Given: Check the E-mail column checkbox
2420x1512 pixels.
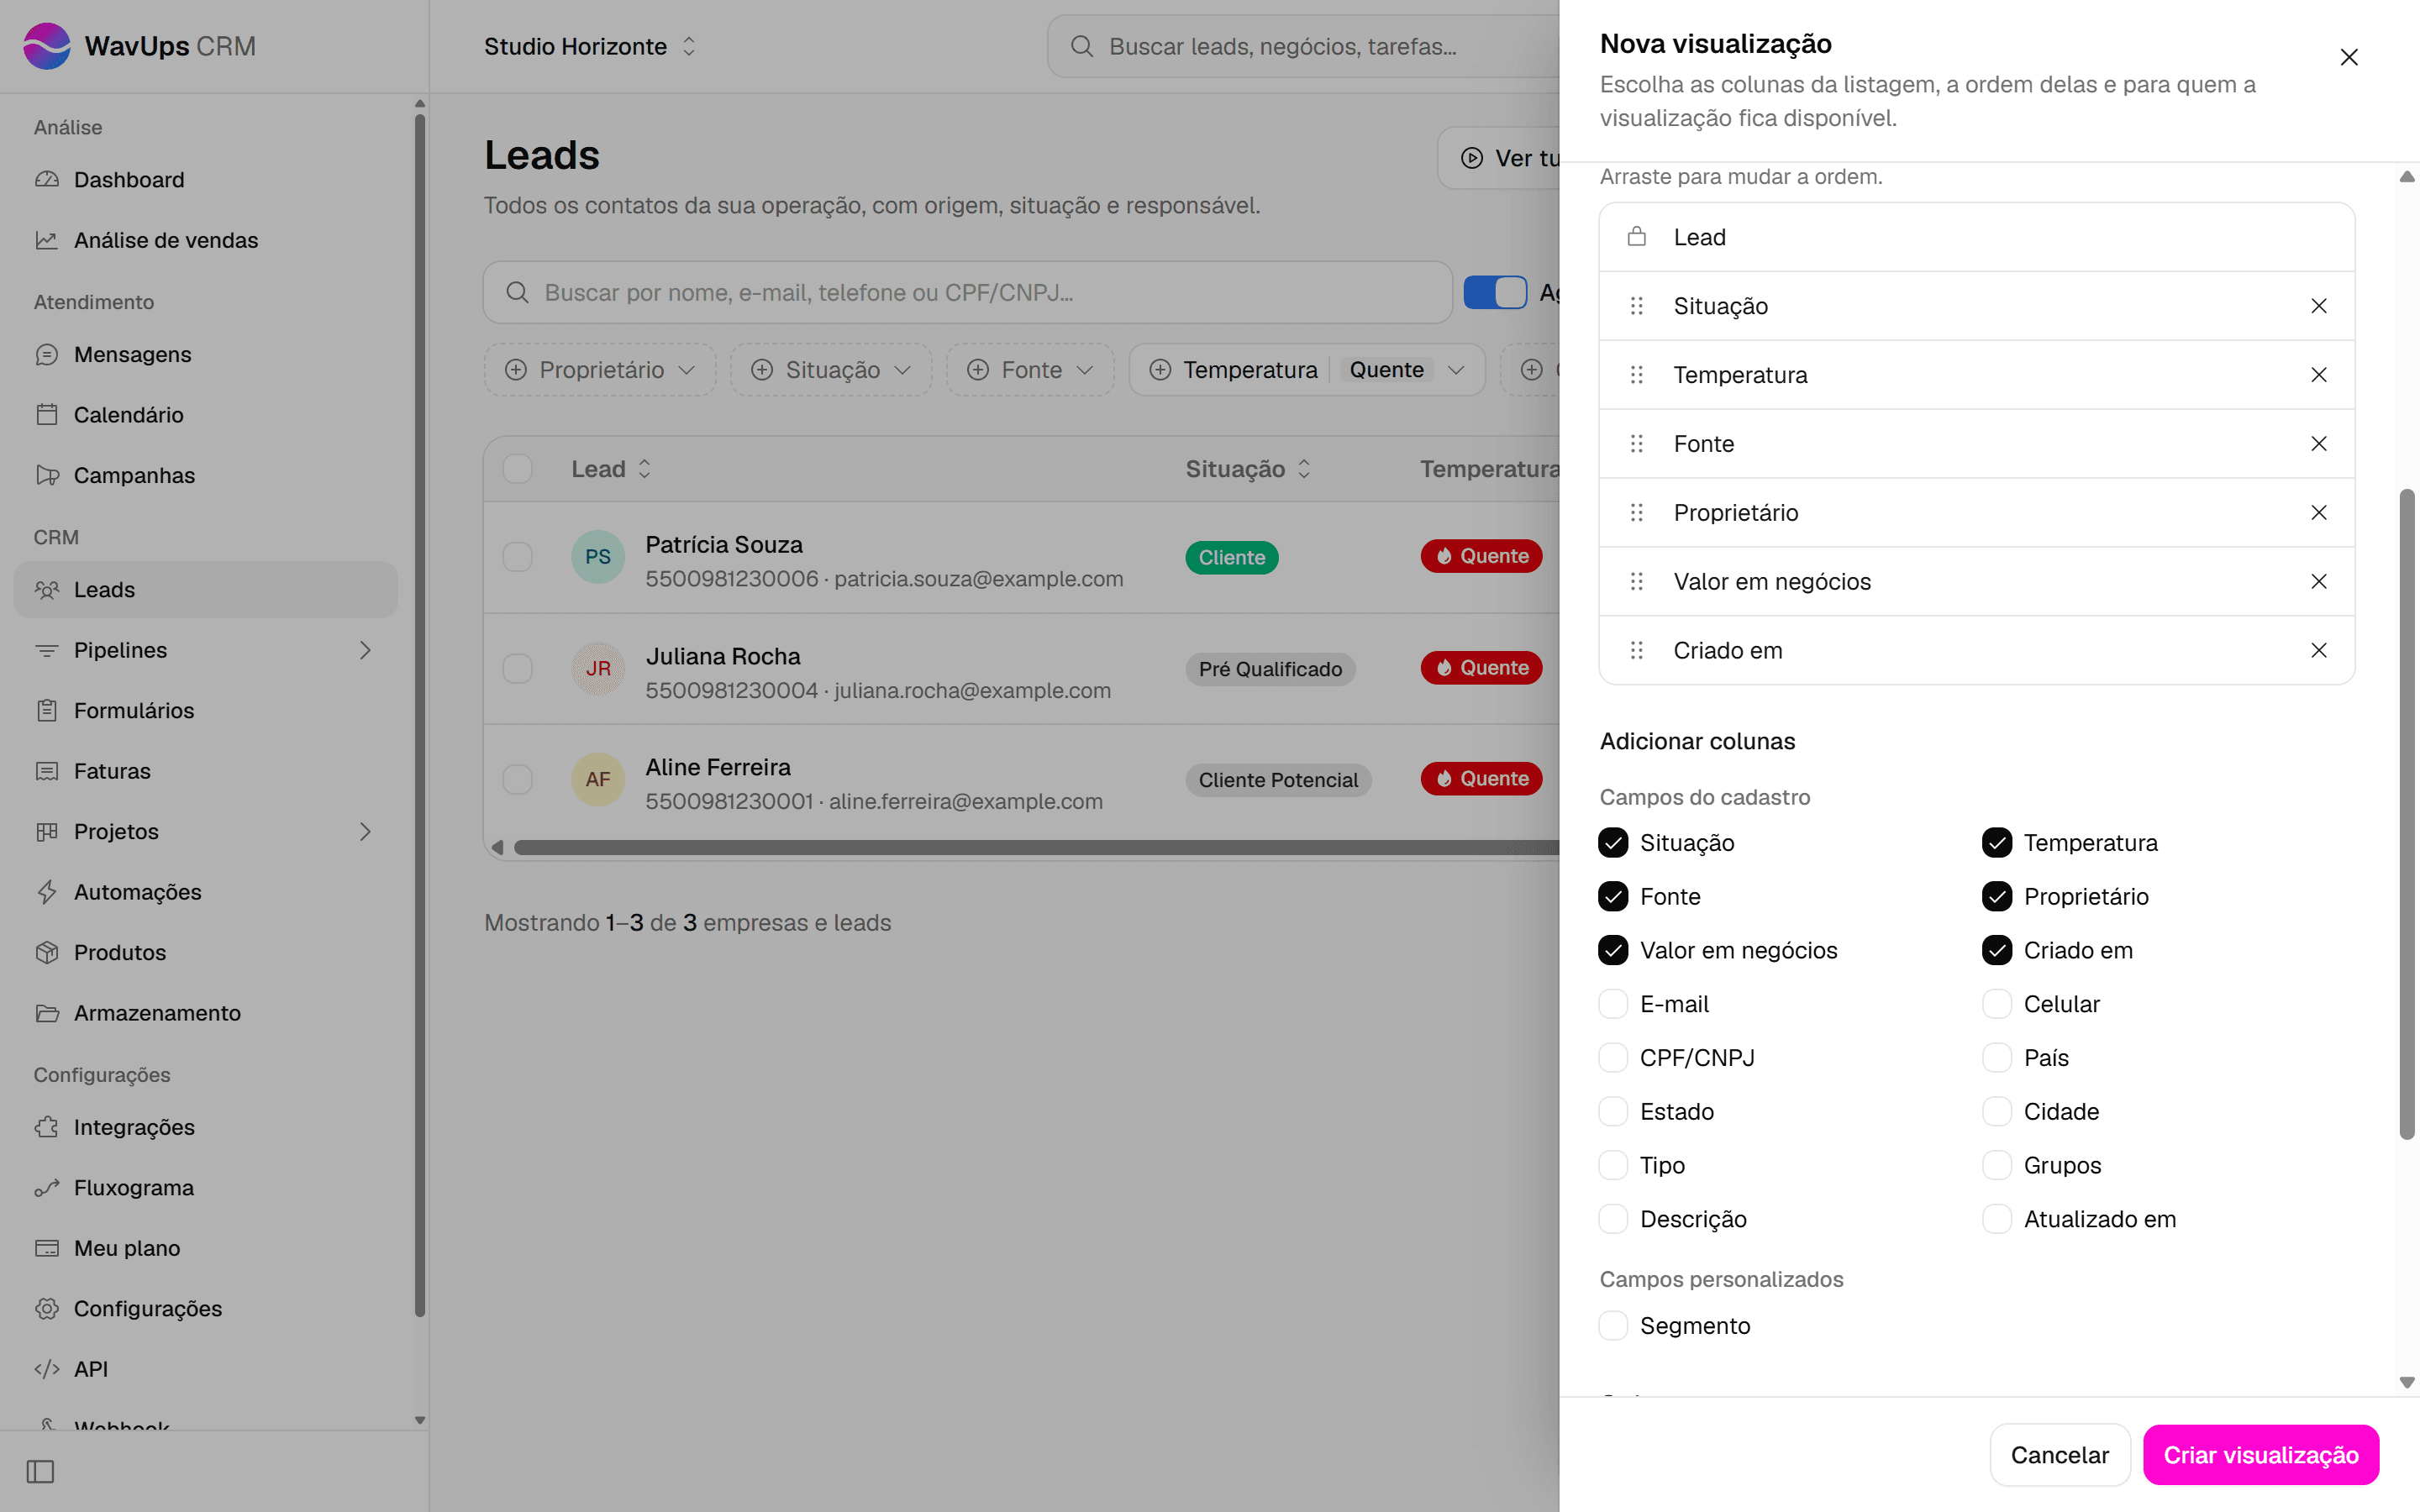Looking at the screenshot, I should (x=1613, y=1004).
